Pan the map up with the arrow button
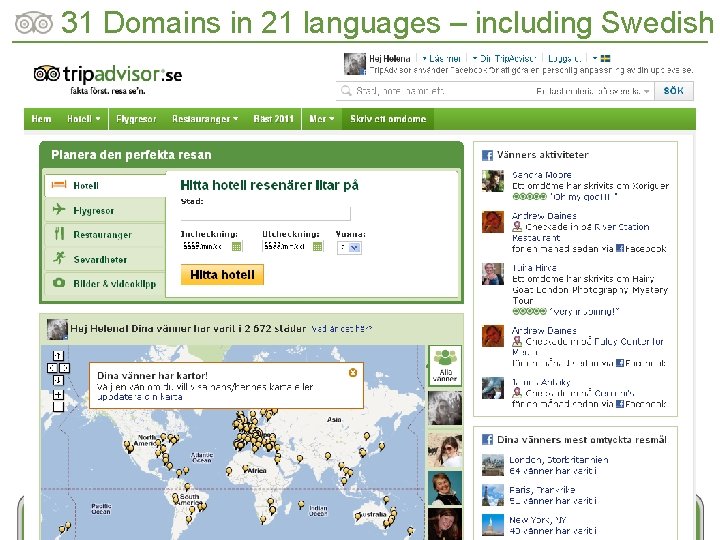The width and height of the screenshot is (720, 540). tap(58, 356)
